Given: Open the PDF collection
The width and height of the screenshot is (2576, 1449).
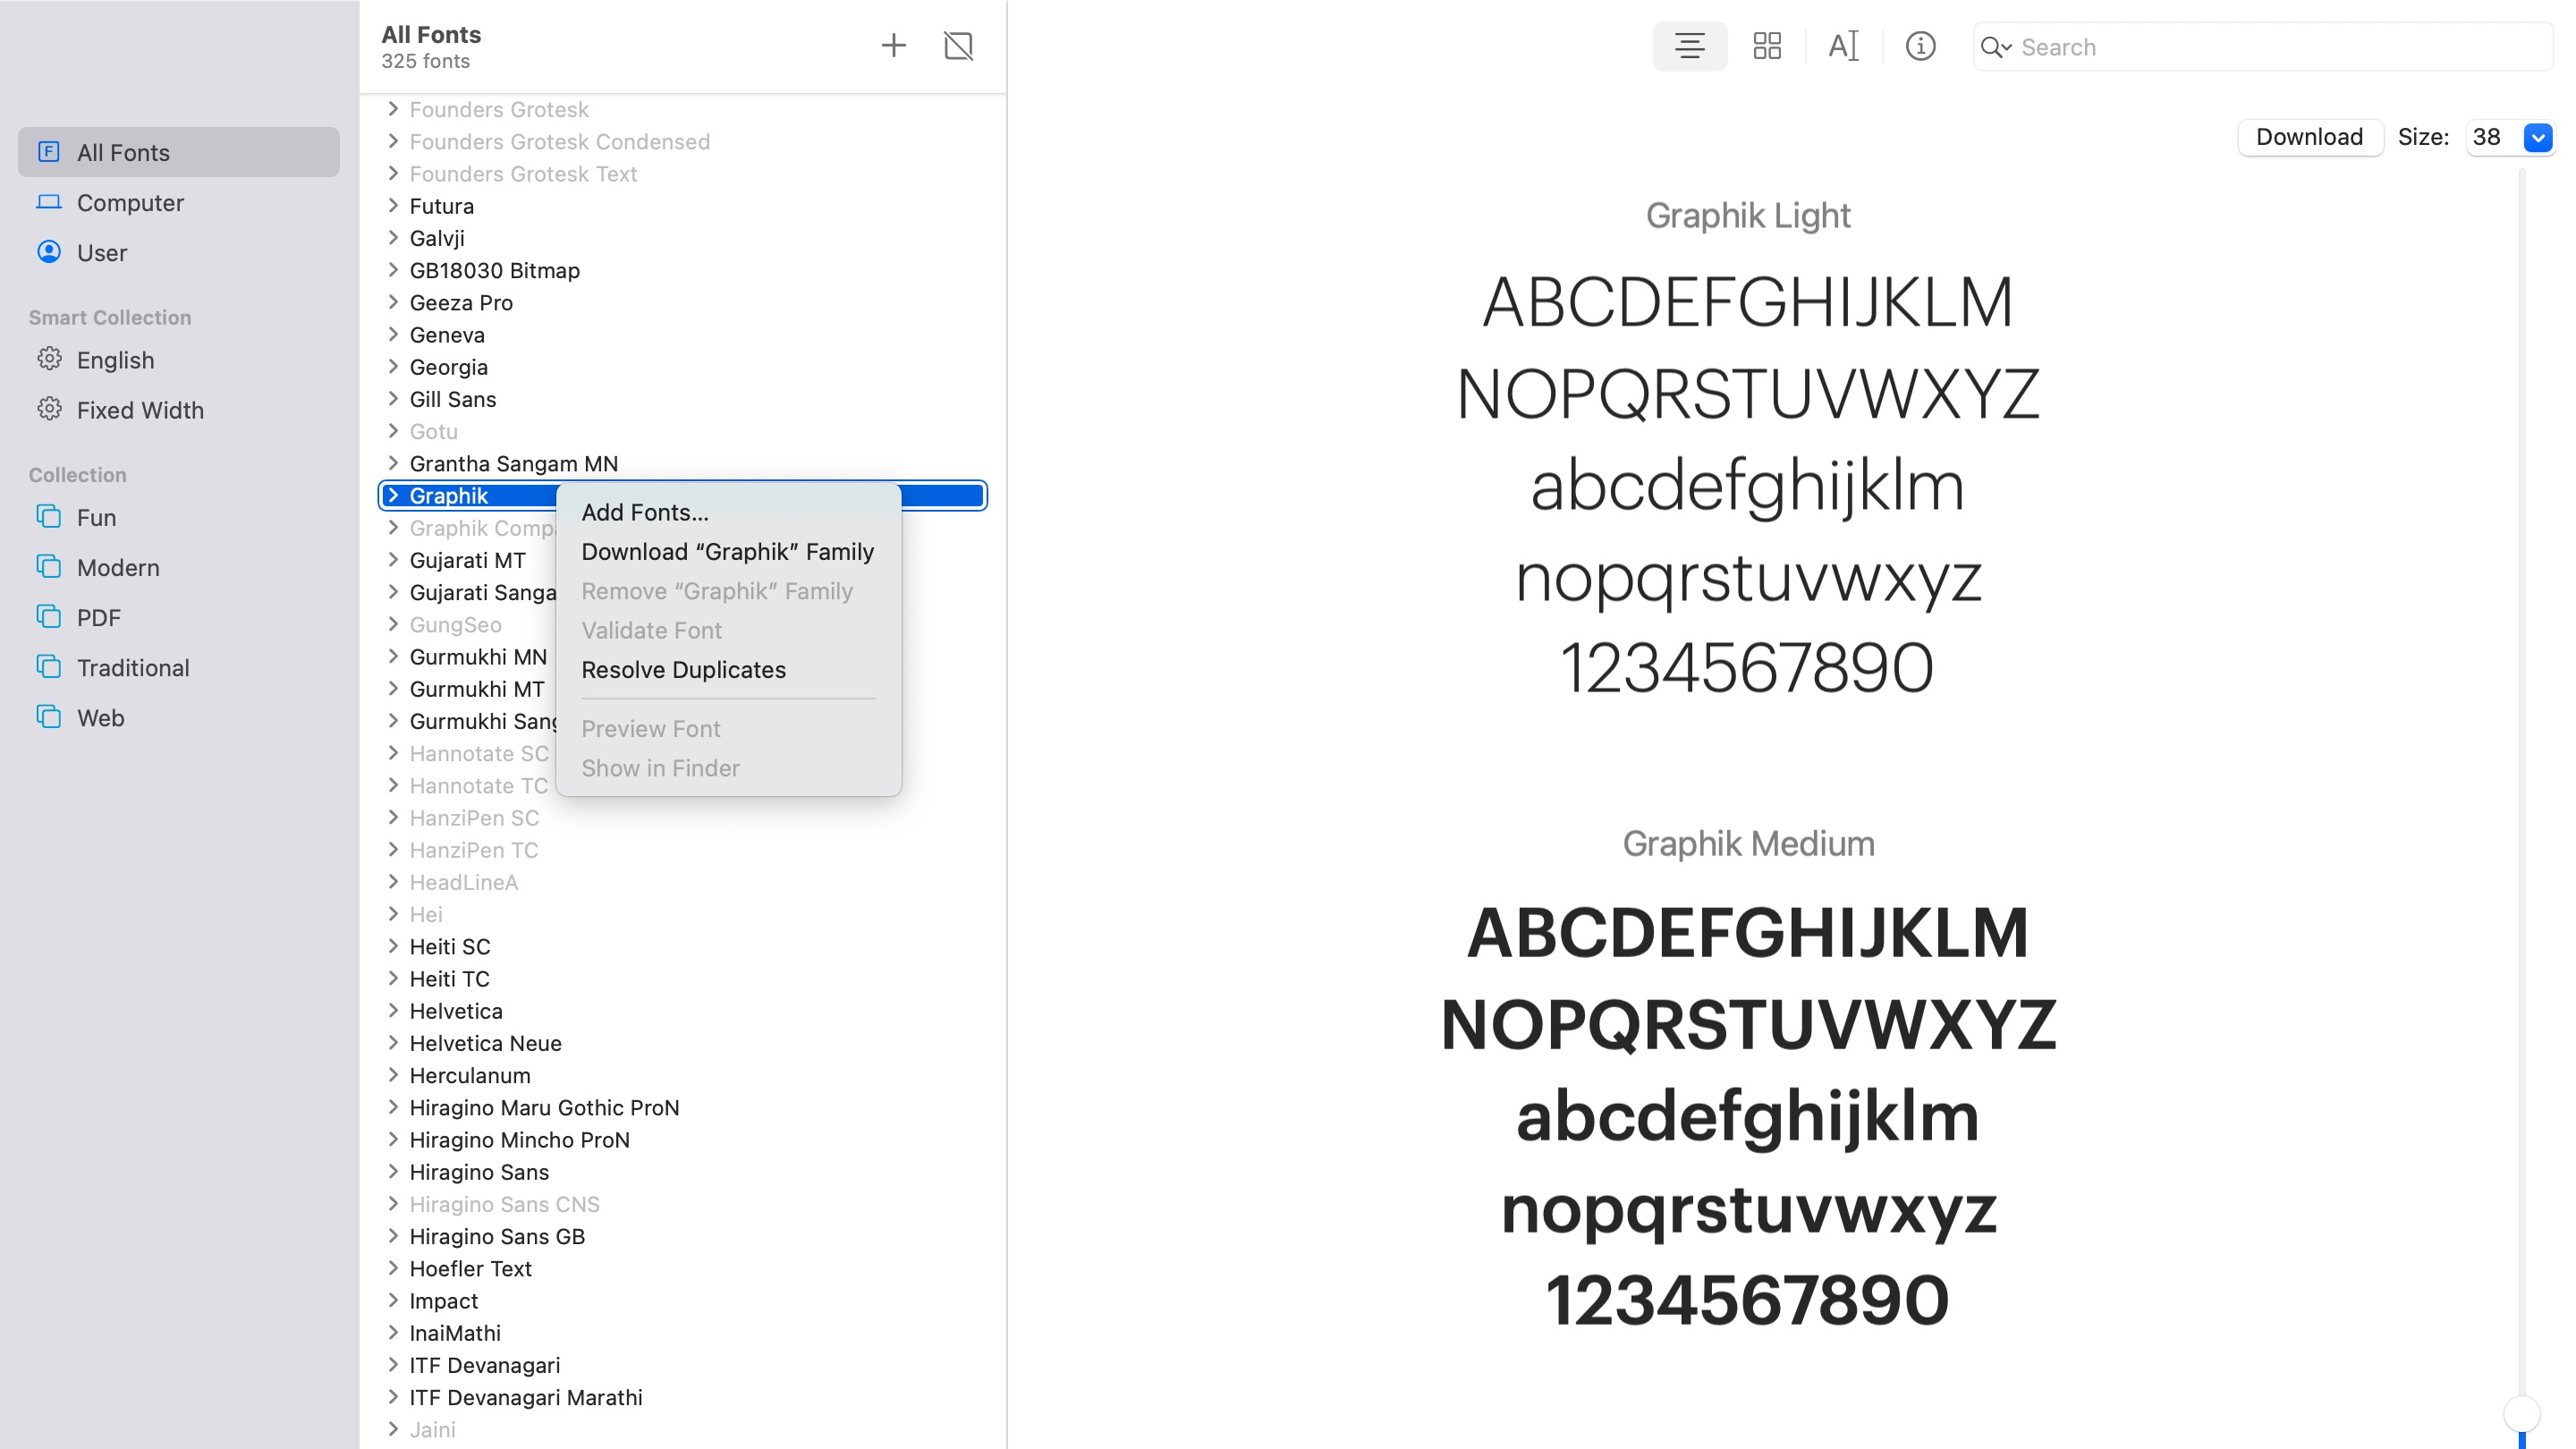Looking at the screenshot, I should (179, 617).
